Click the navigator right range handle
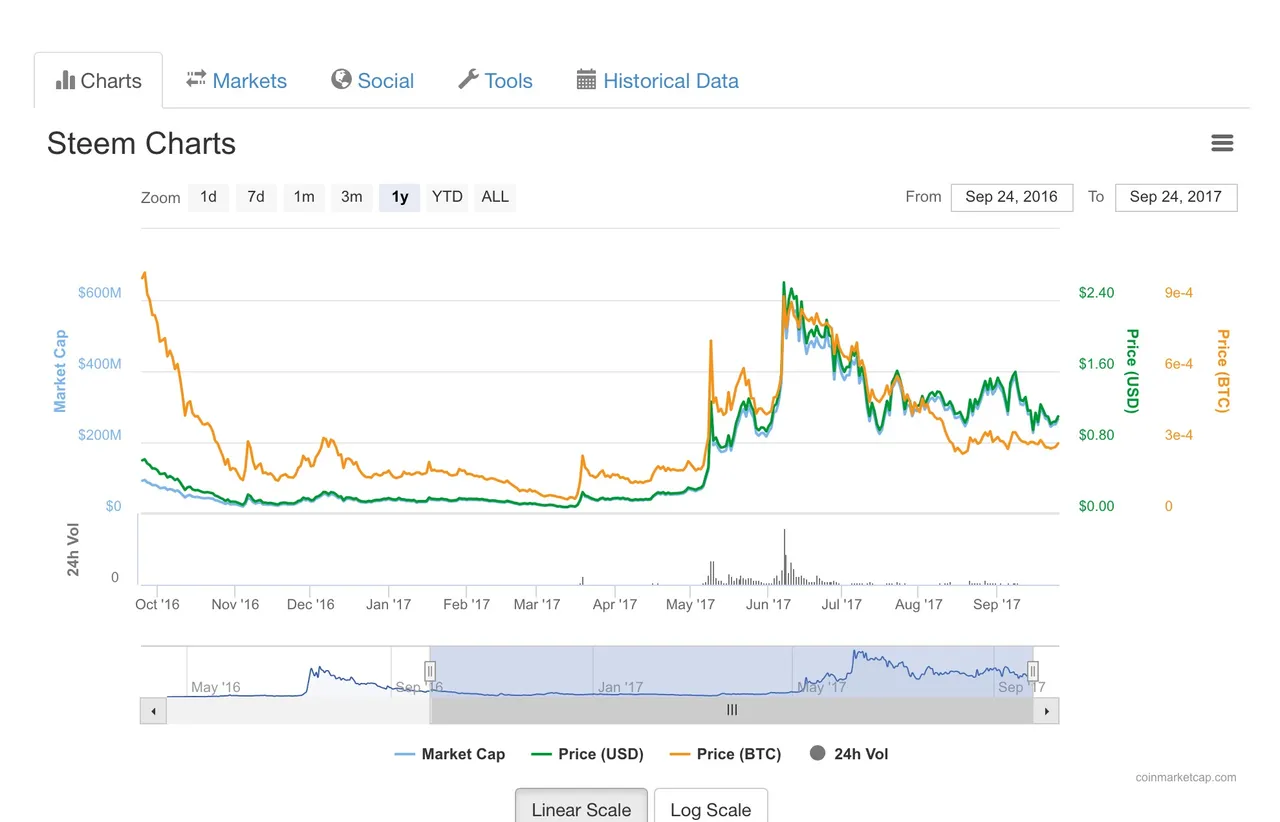Viewport: 1280px width, 822px height. [x=1033, y=671]
